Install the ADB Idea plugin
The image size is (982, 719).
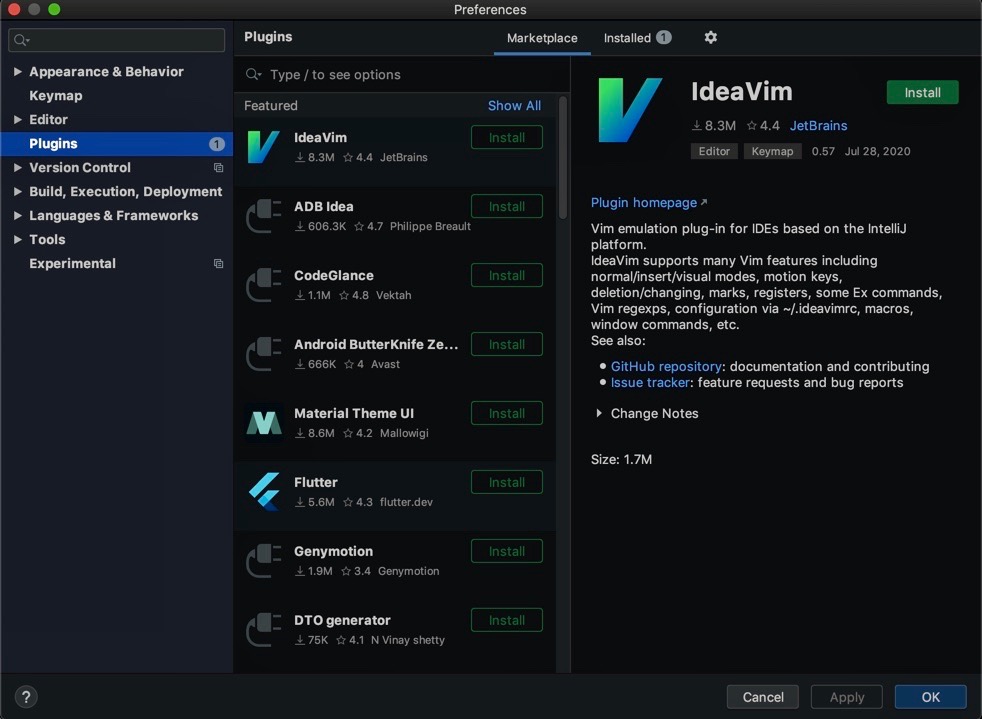tap(507, 207)
